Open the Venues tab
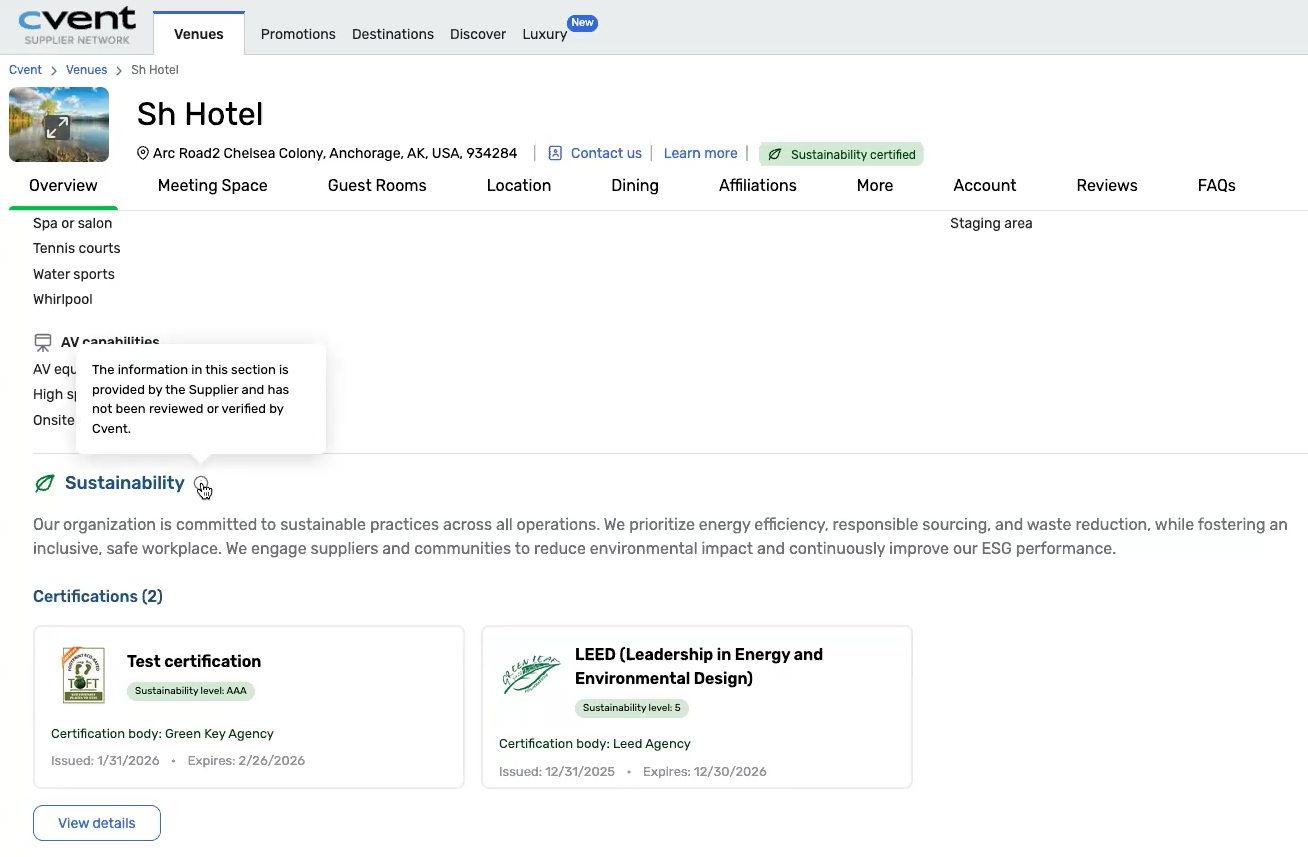 [198, 34]
